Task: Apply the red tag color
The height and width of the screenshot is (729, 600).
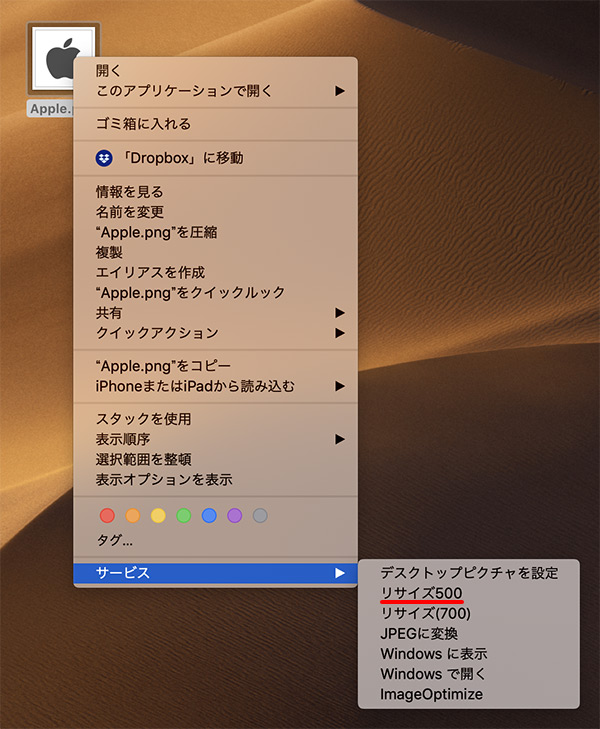Action: (x=107, y=516)
